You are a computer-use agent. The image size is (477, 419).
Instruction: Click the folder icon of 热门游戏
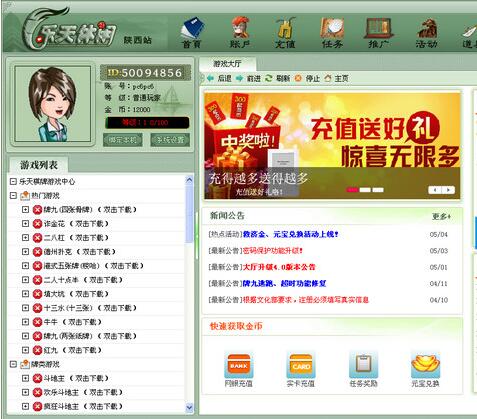tap(25, 196)
